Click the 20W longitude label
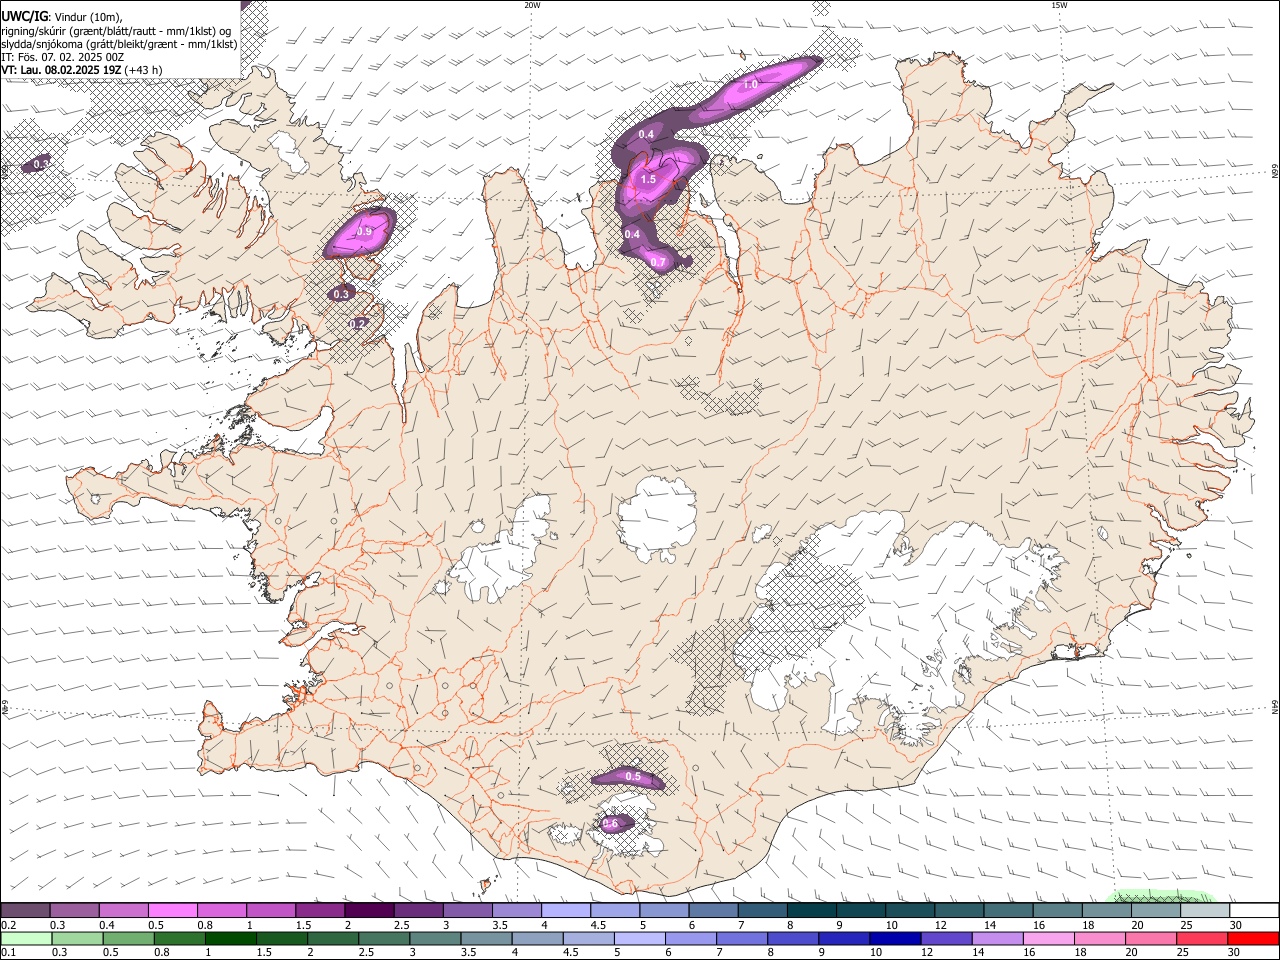The image size is (1280, 960). tap(532, 5)
